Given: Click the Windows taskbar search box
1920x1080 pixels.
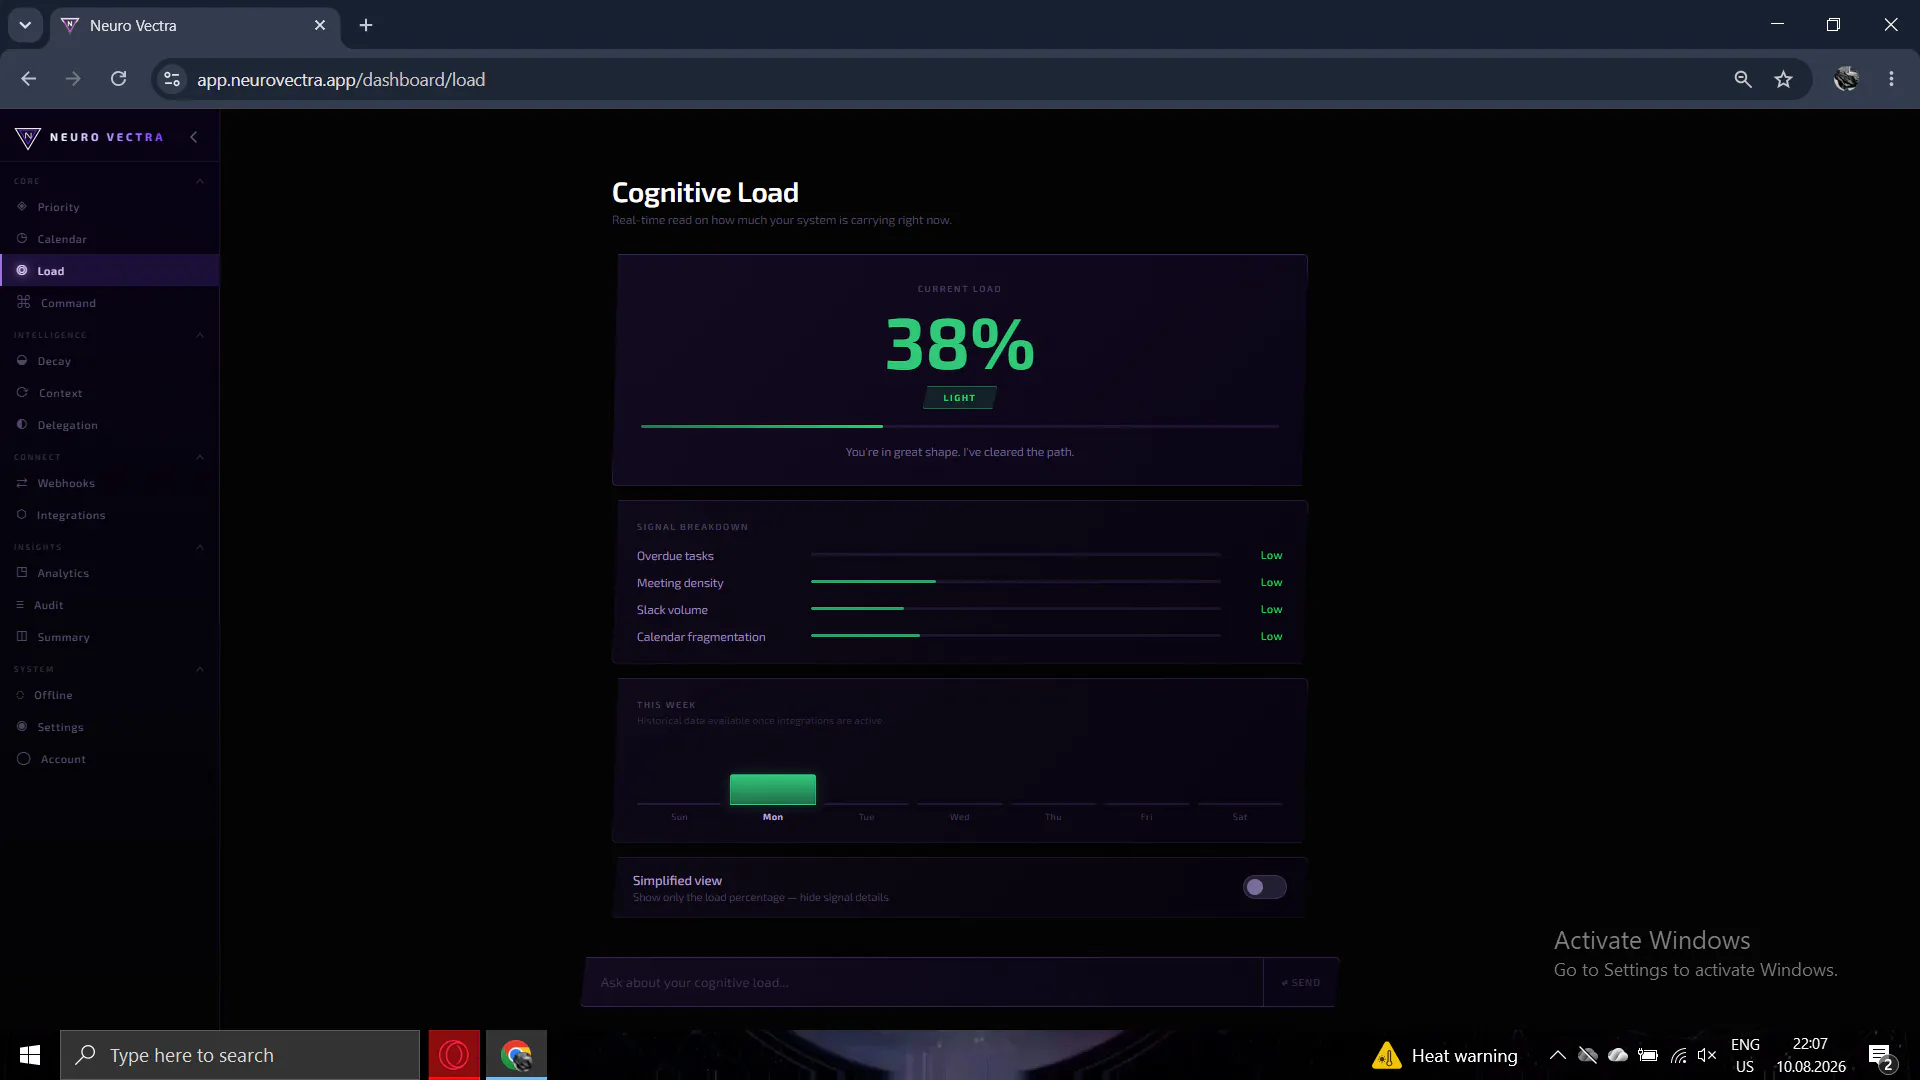Looking at the screenshot, I should click(x=240, y=1055).
